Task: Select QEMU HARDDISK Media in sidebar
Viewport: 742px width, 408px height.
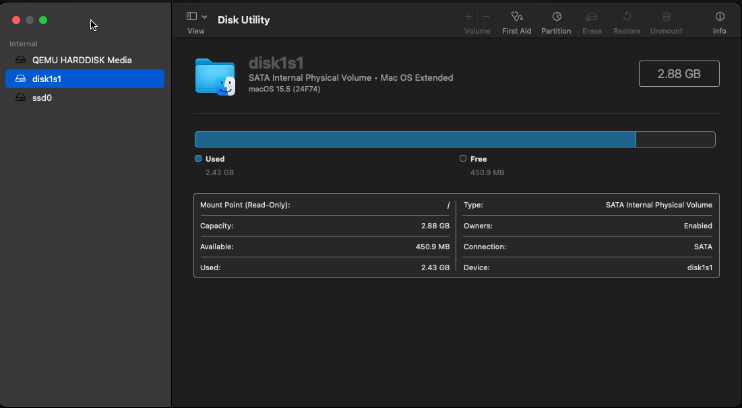Action: coord(85,60)
